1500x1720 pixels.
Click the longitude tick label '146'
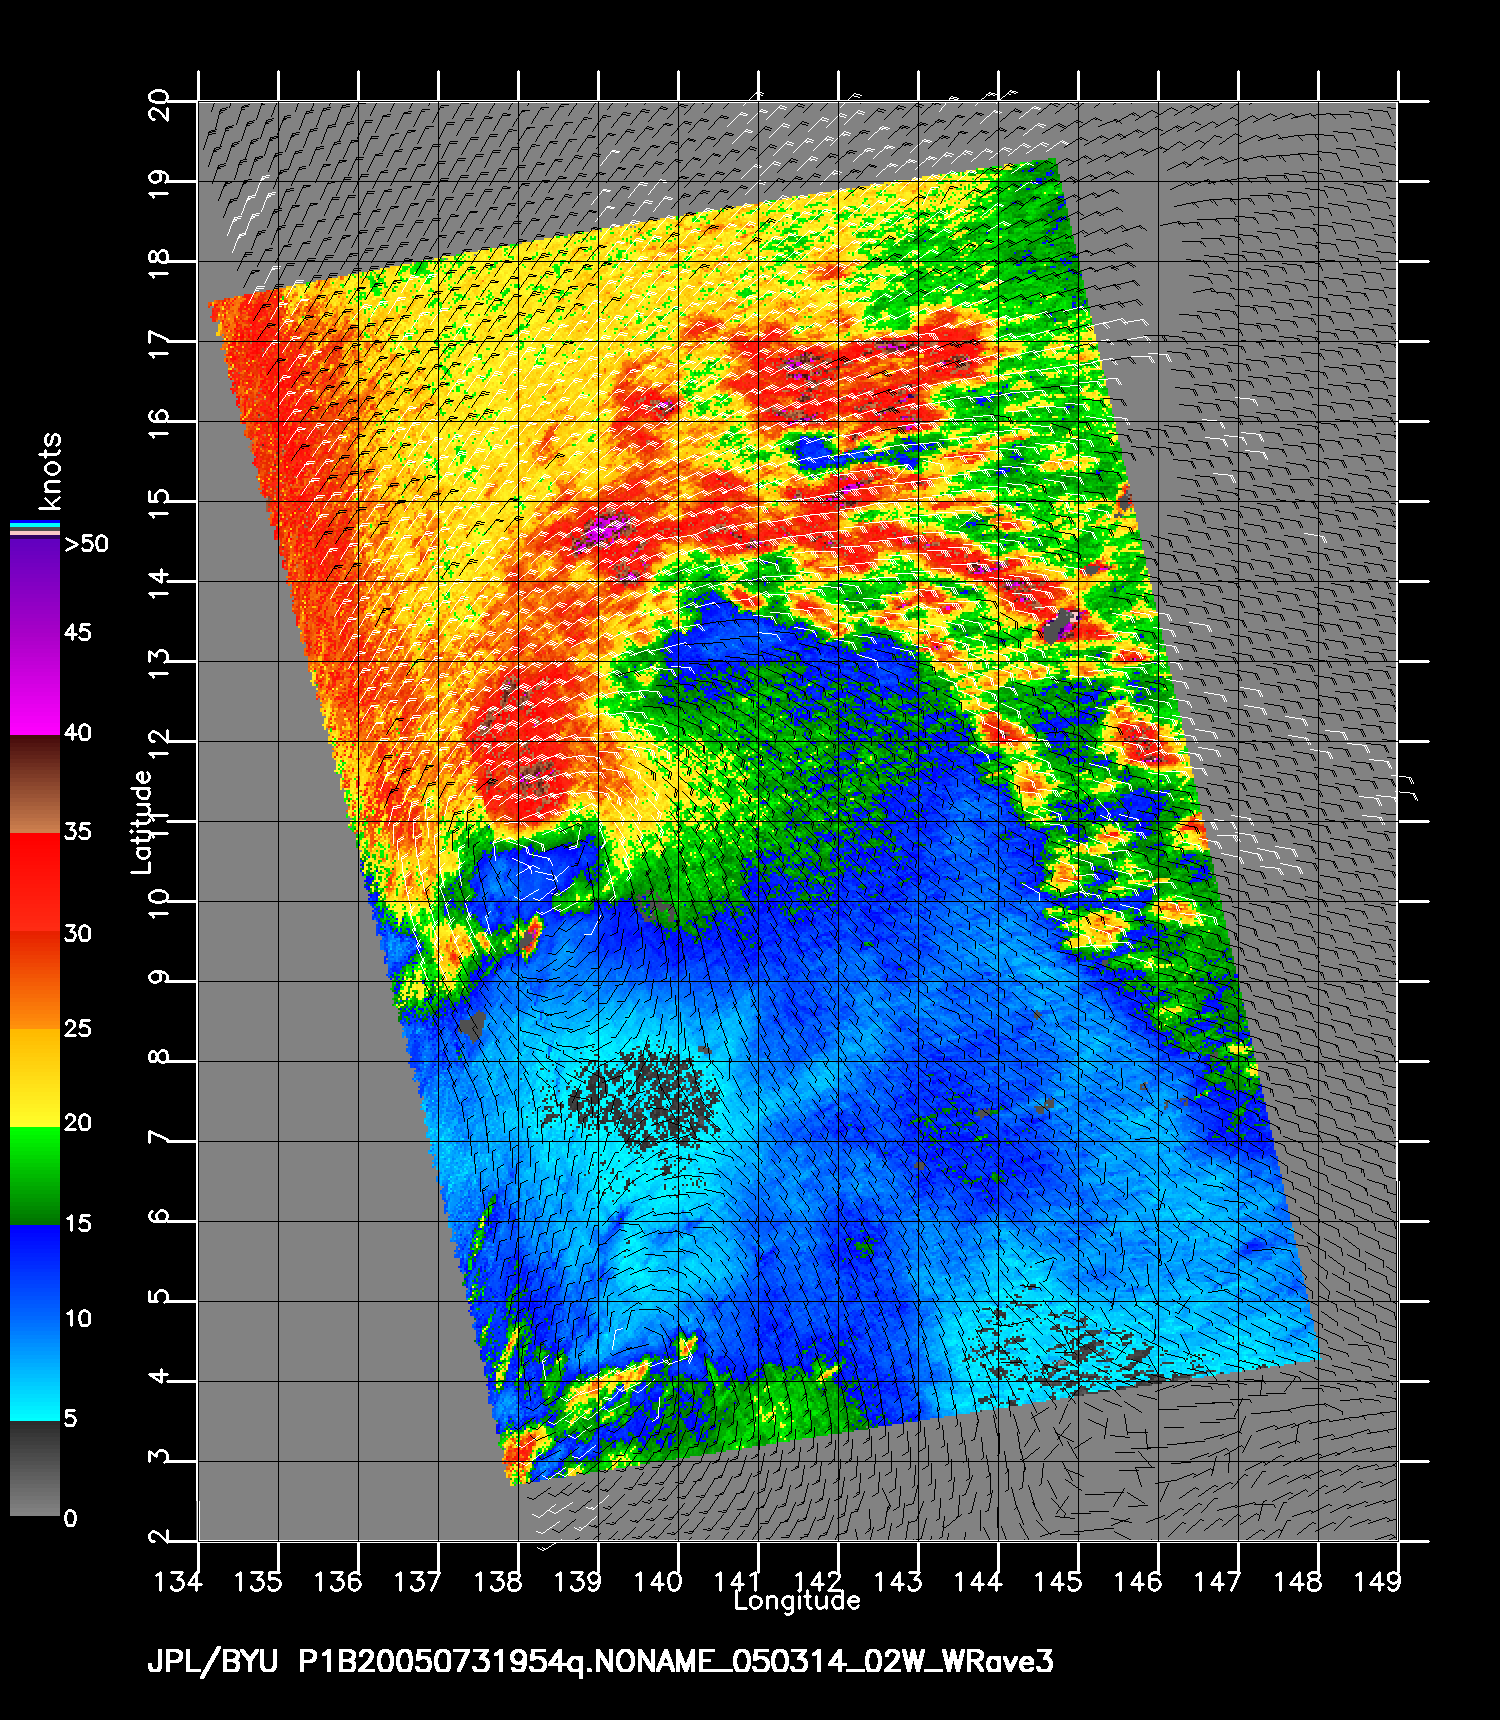[x=1138, y=1582]
